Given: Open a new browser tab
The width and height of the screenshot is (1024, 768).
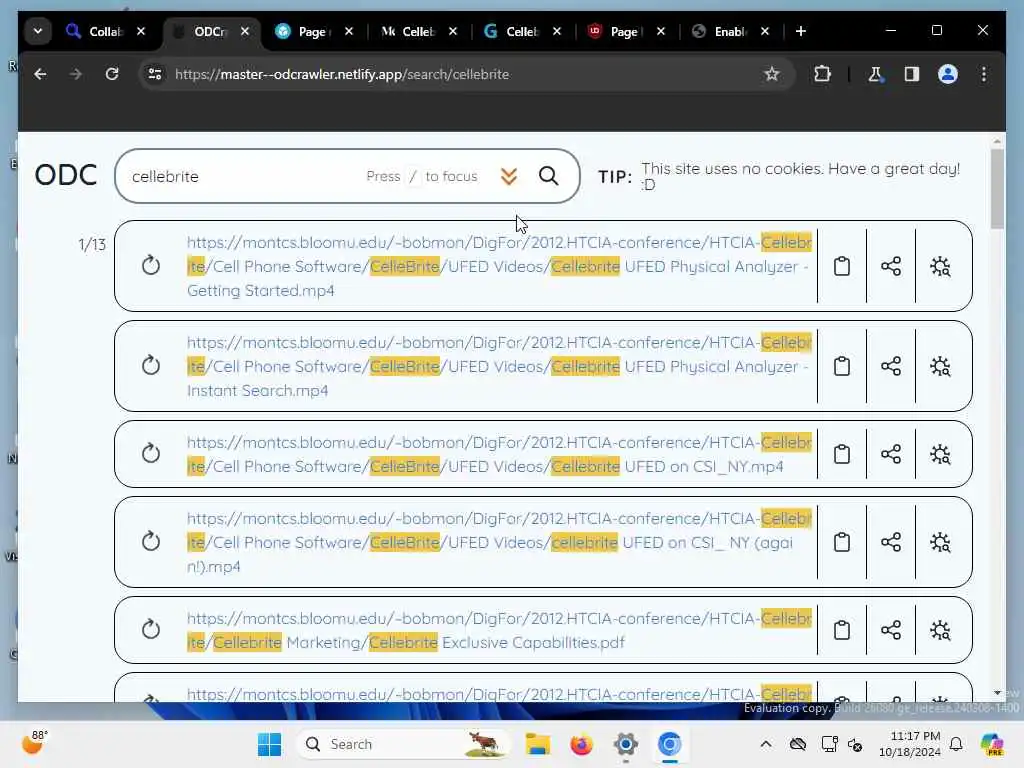Looking at the screenshot, I should [801, 31].
